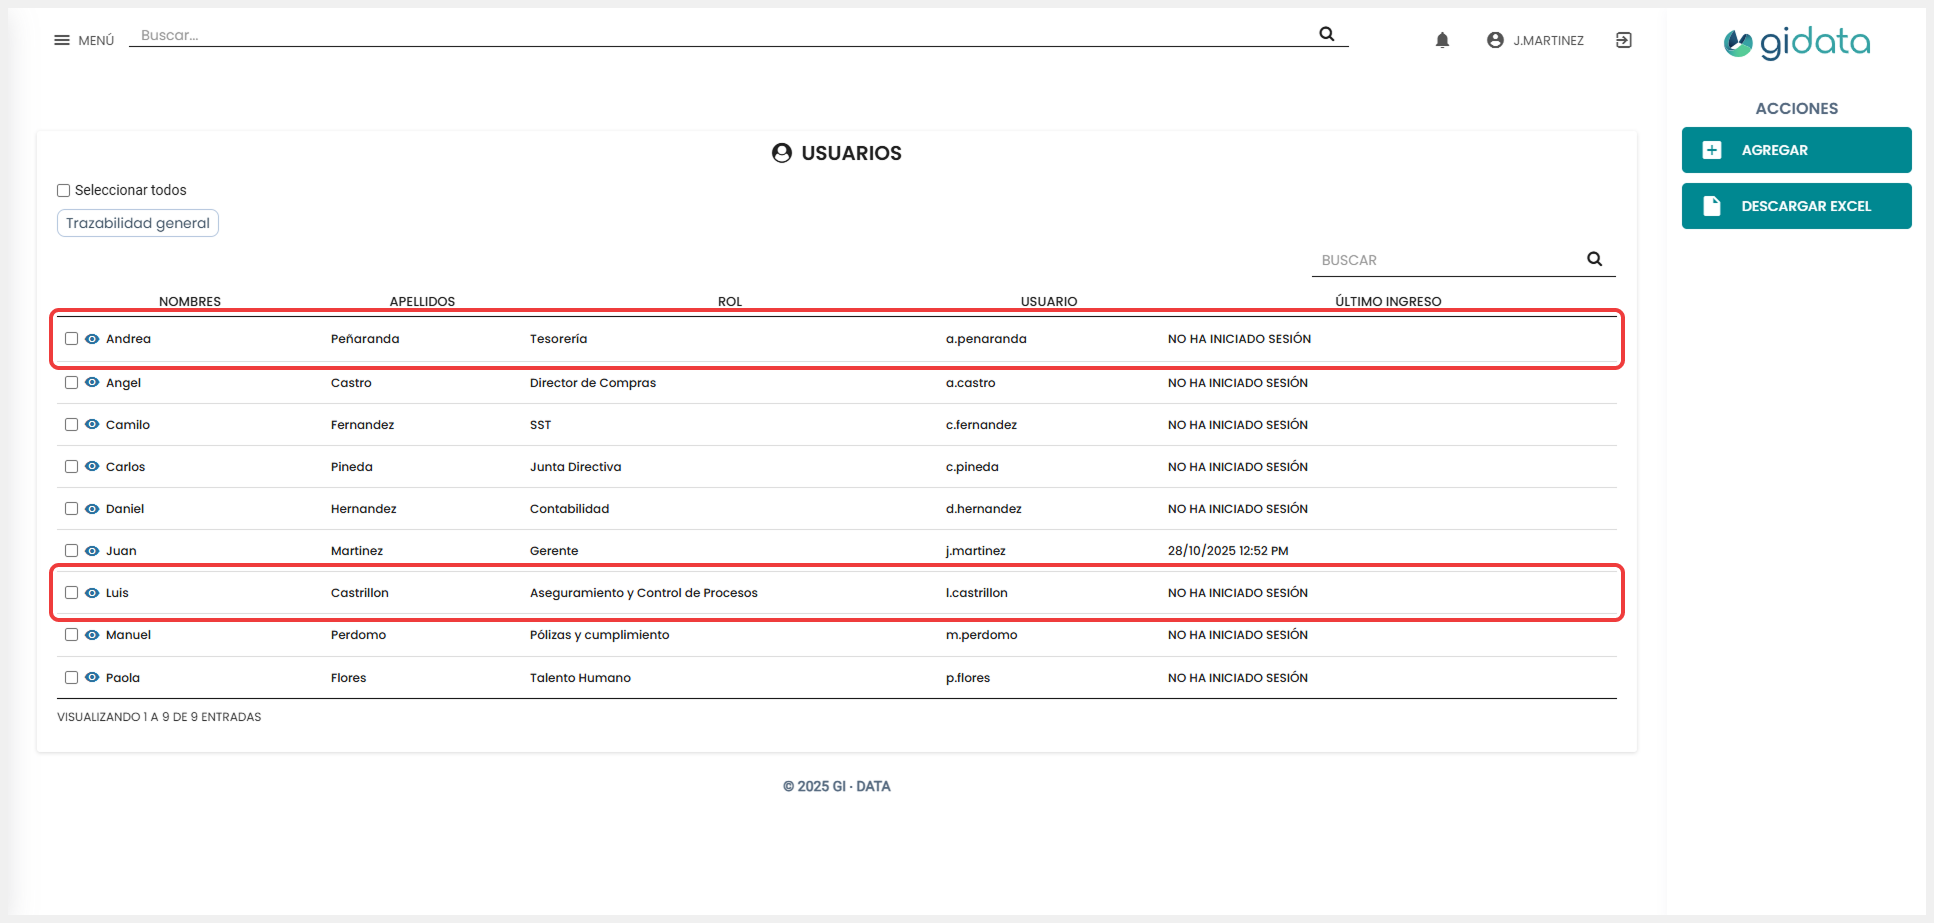This screenshot has width=1934, height=923.
Task: Open the J.MARTINEZ profile account icon
Action: click(1494, 39)
